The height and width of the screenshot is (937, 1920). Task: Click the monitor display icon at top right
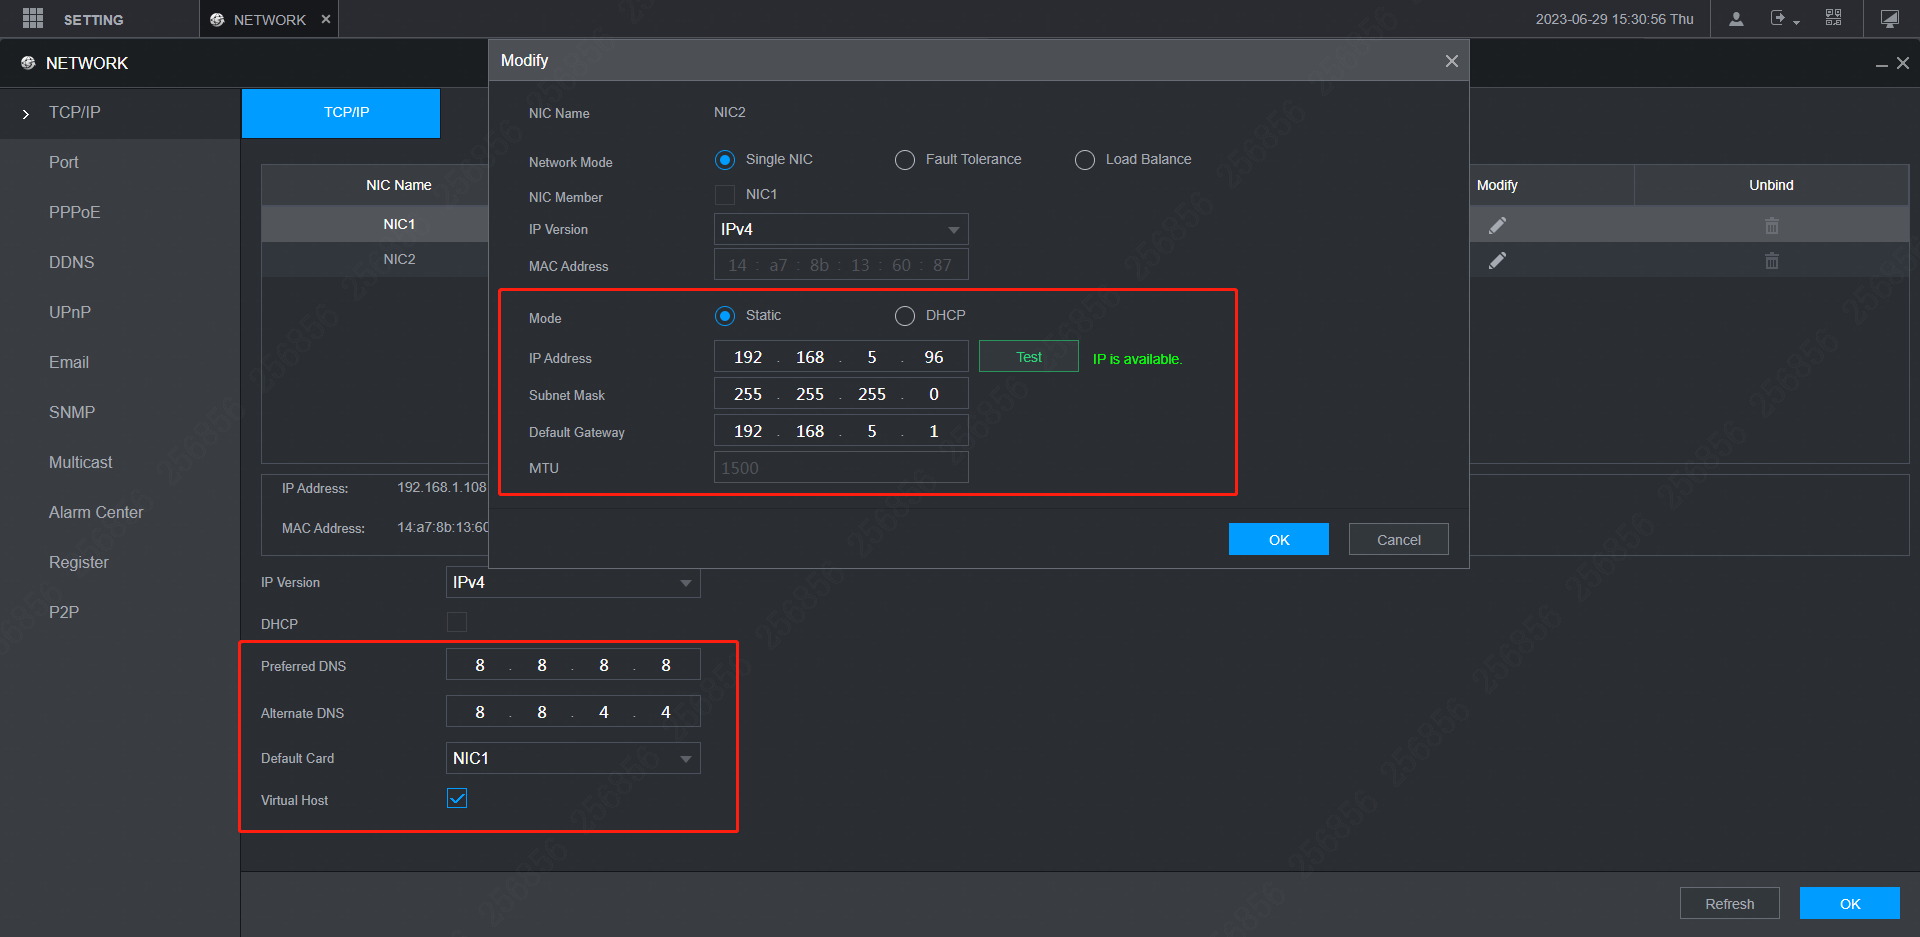1889,19
